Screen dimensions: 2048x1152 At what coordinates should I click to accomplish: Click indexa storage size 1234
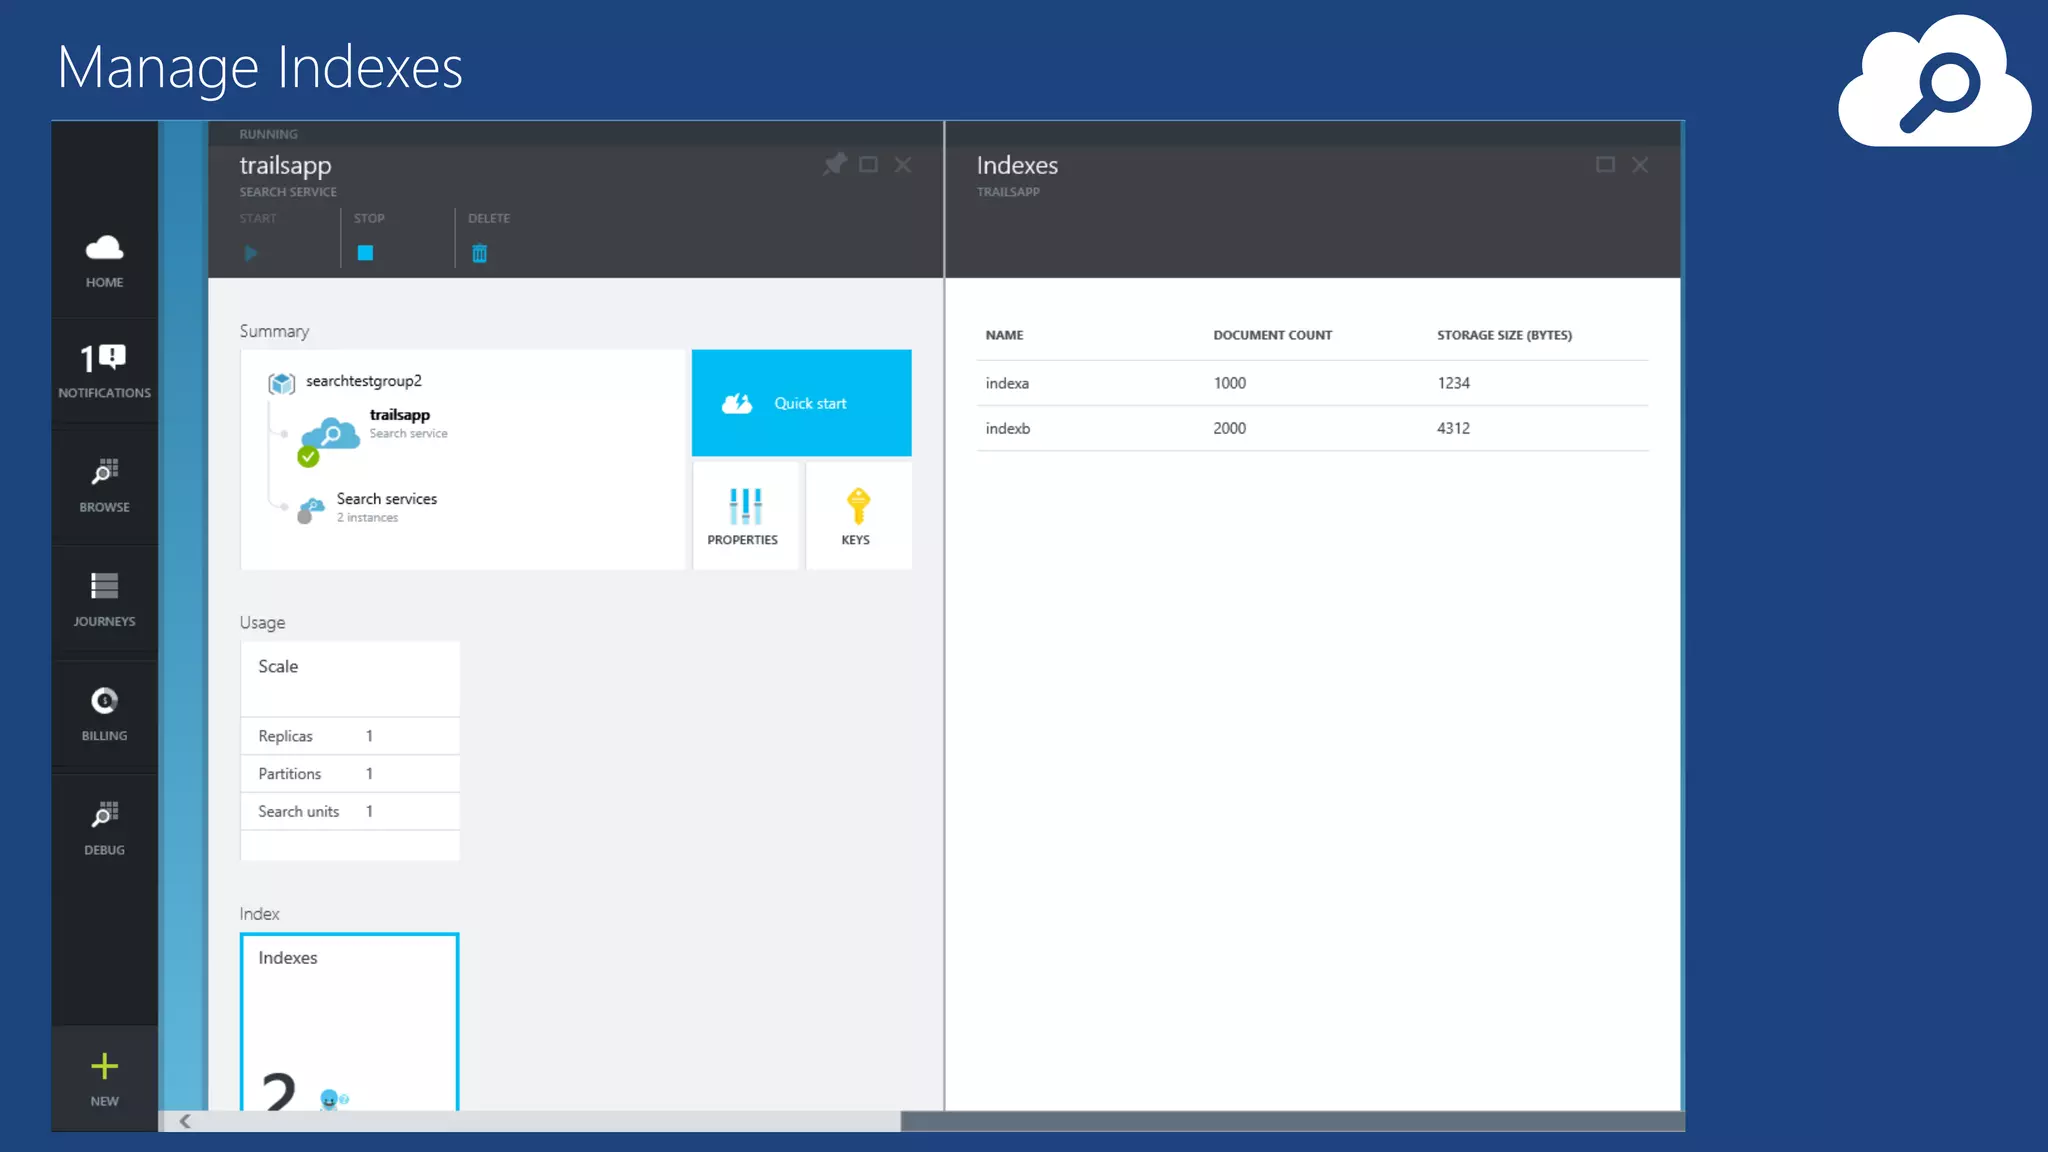[x=1453, y=383]
